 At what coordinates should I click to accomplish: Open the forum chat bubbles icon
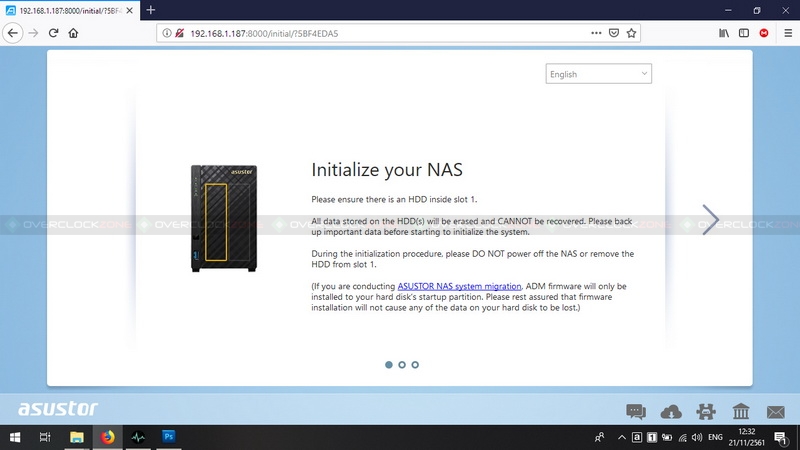pos(636,411)
